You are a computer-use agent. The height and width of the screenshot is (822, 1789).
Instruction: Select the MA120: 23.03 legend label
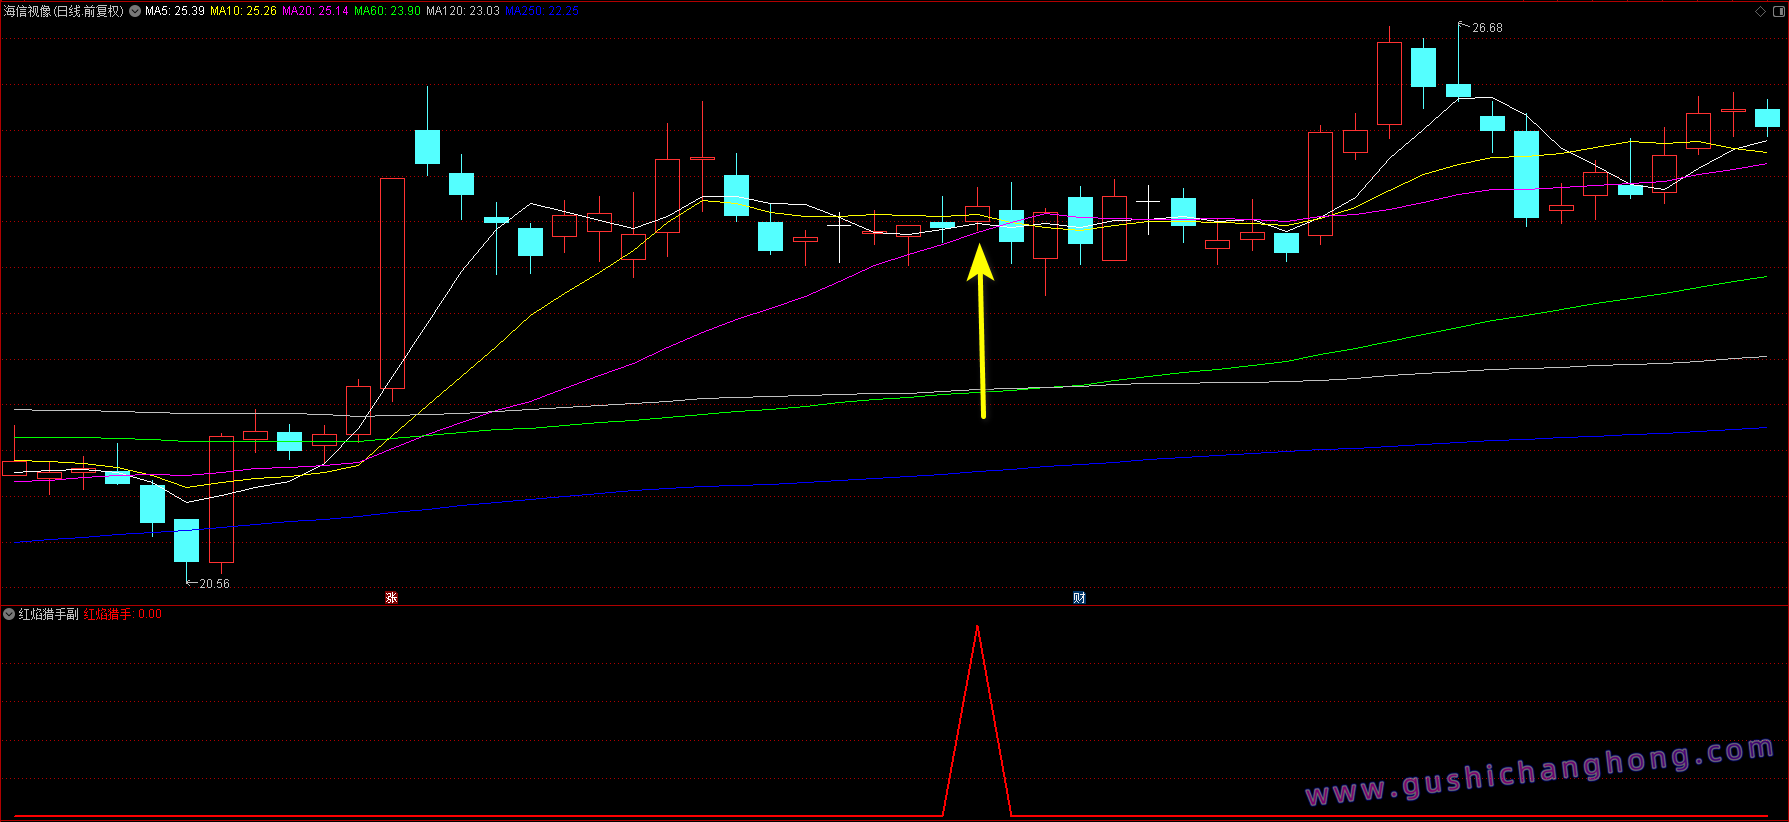tap(462, 11)
